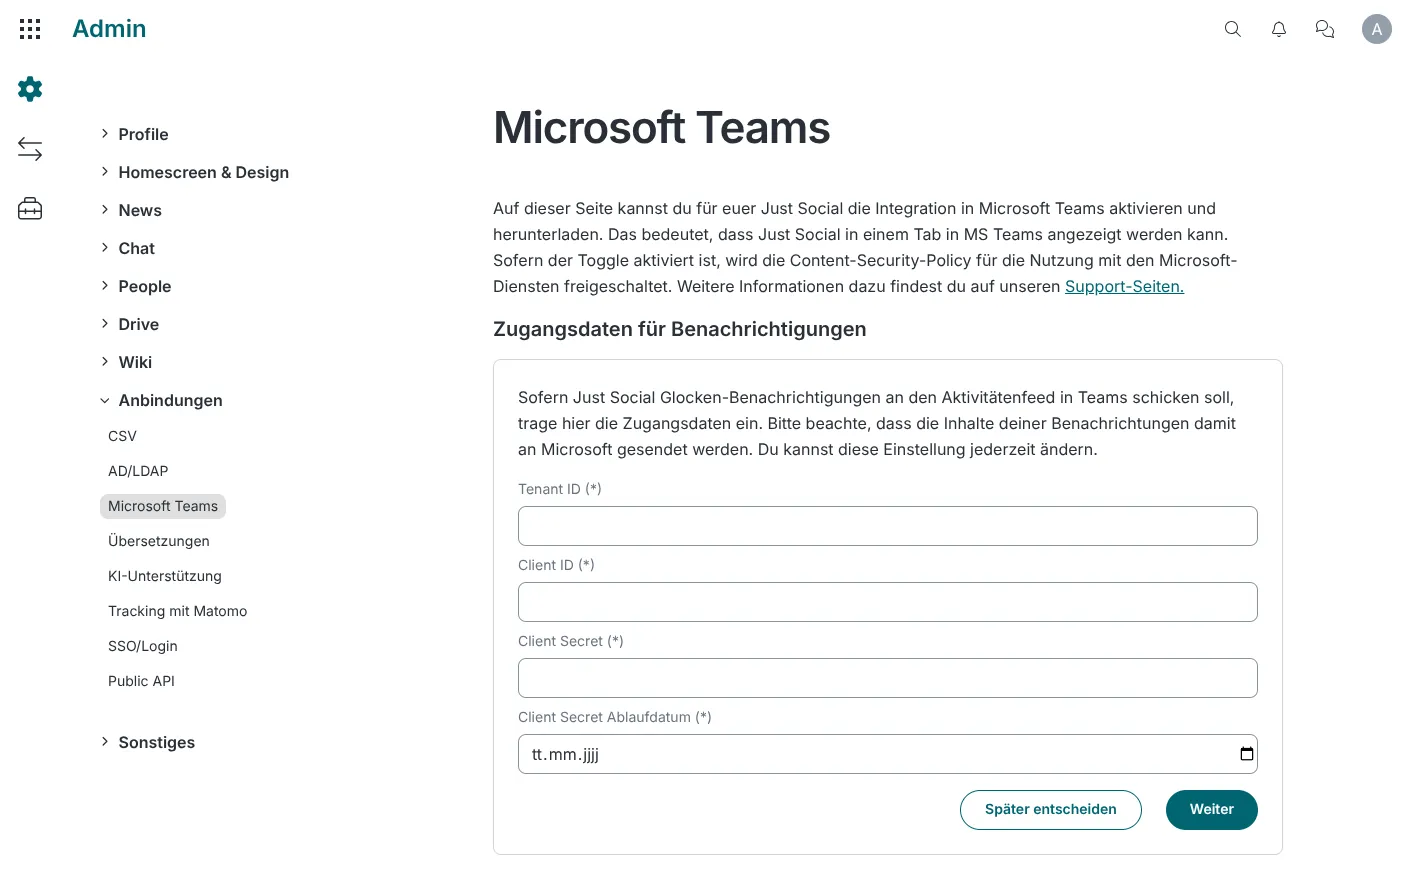Open Public API settings

(x=141, y=681)
